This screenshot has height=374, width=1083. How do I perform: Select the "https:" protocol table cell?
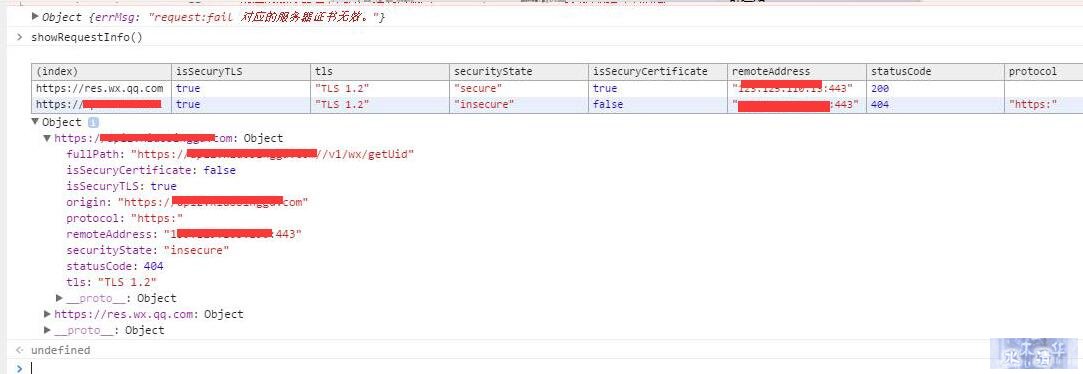point(1044,104)
